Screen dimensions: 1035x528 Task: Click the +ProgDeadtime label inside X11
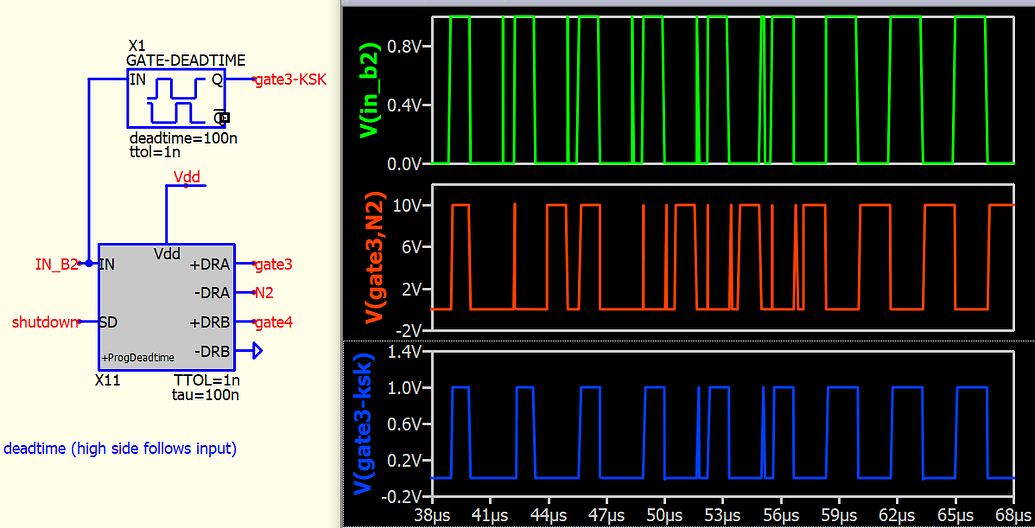138,358
